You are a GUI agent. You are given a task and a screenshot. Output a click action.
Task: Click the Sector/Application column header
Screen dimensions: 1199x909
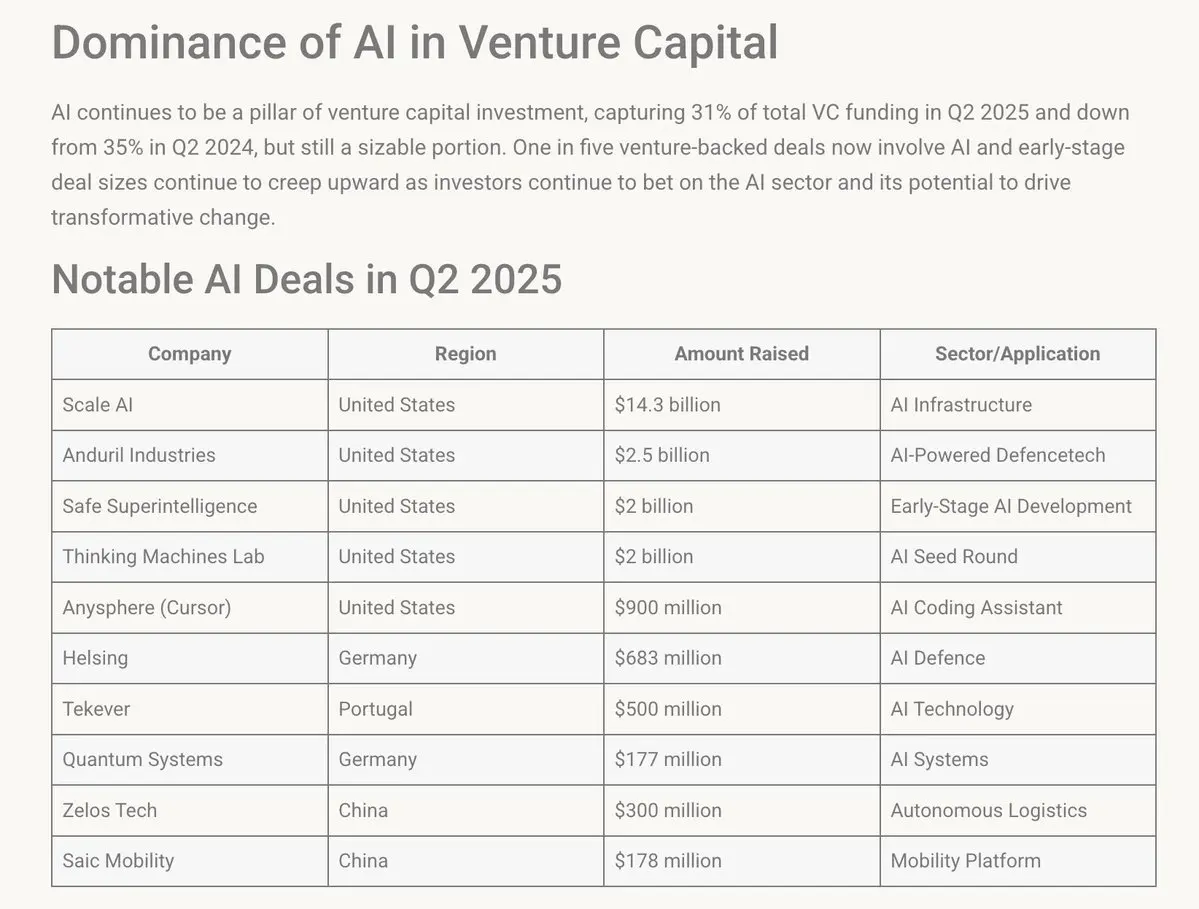click(x=1018, y=354)
